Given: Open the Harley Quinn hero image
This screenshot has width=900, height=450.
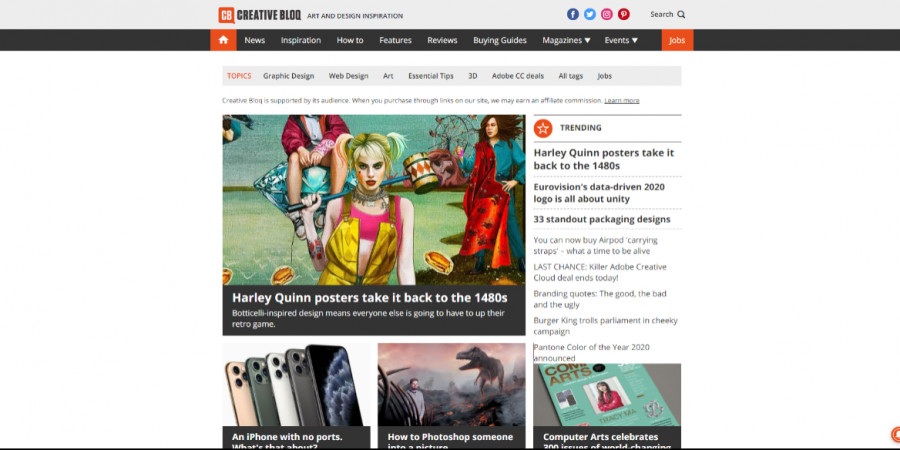Looking at the screenshot, I should (374, 200).
